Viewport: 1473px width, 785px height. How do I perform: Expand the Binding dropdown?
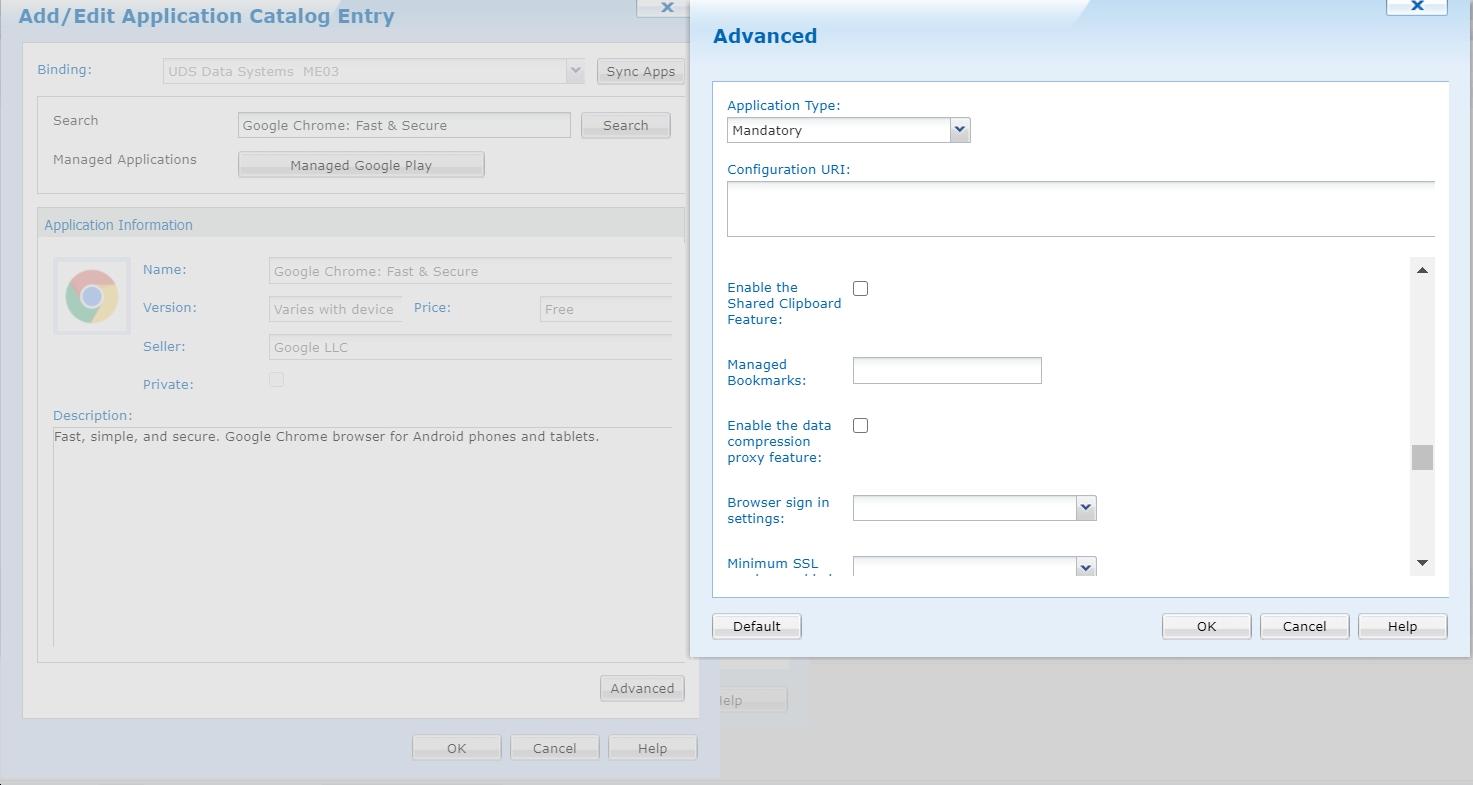(x=575, y=71)
